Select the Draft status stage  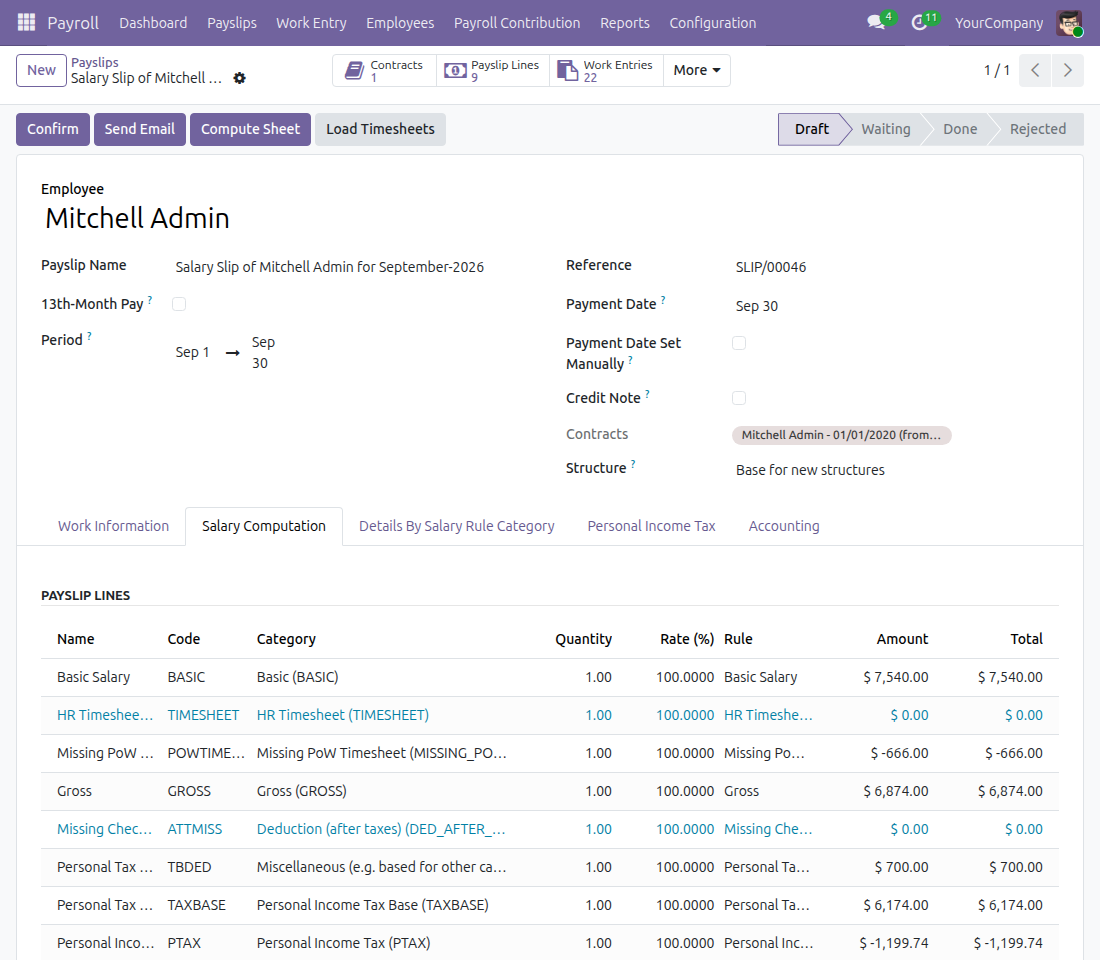(811, 129)
